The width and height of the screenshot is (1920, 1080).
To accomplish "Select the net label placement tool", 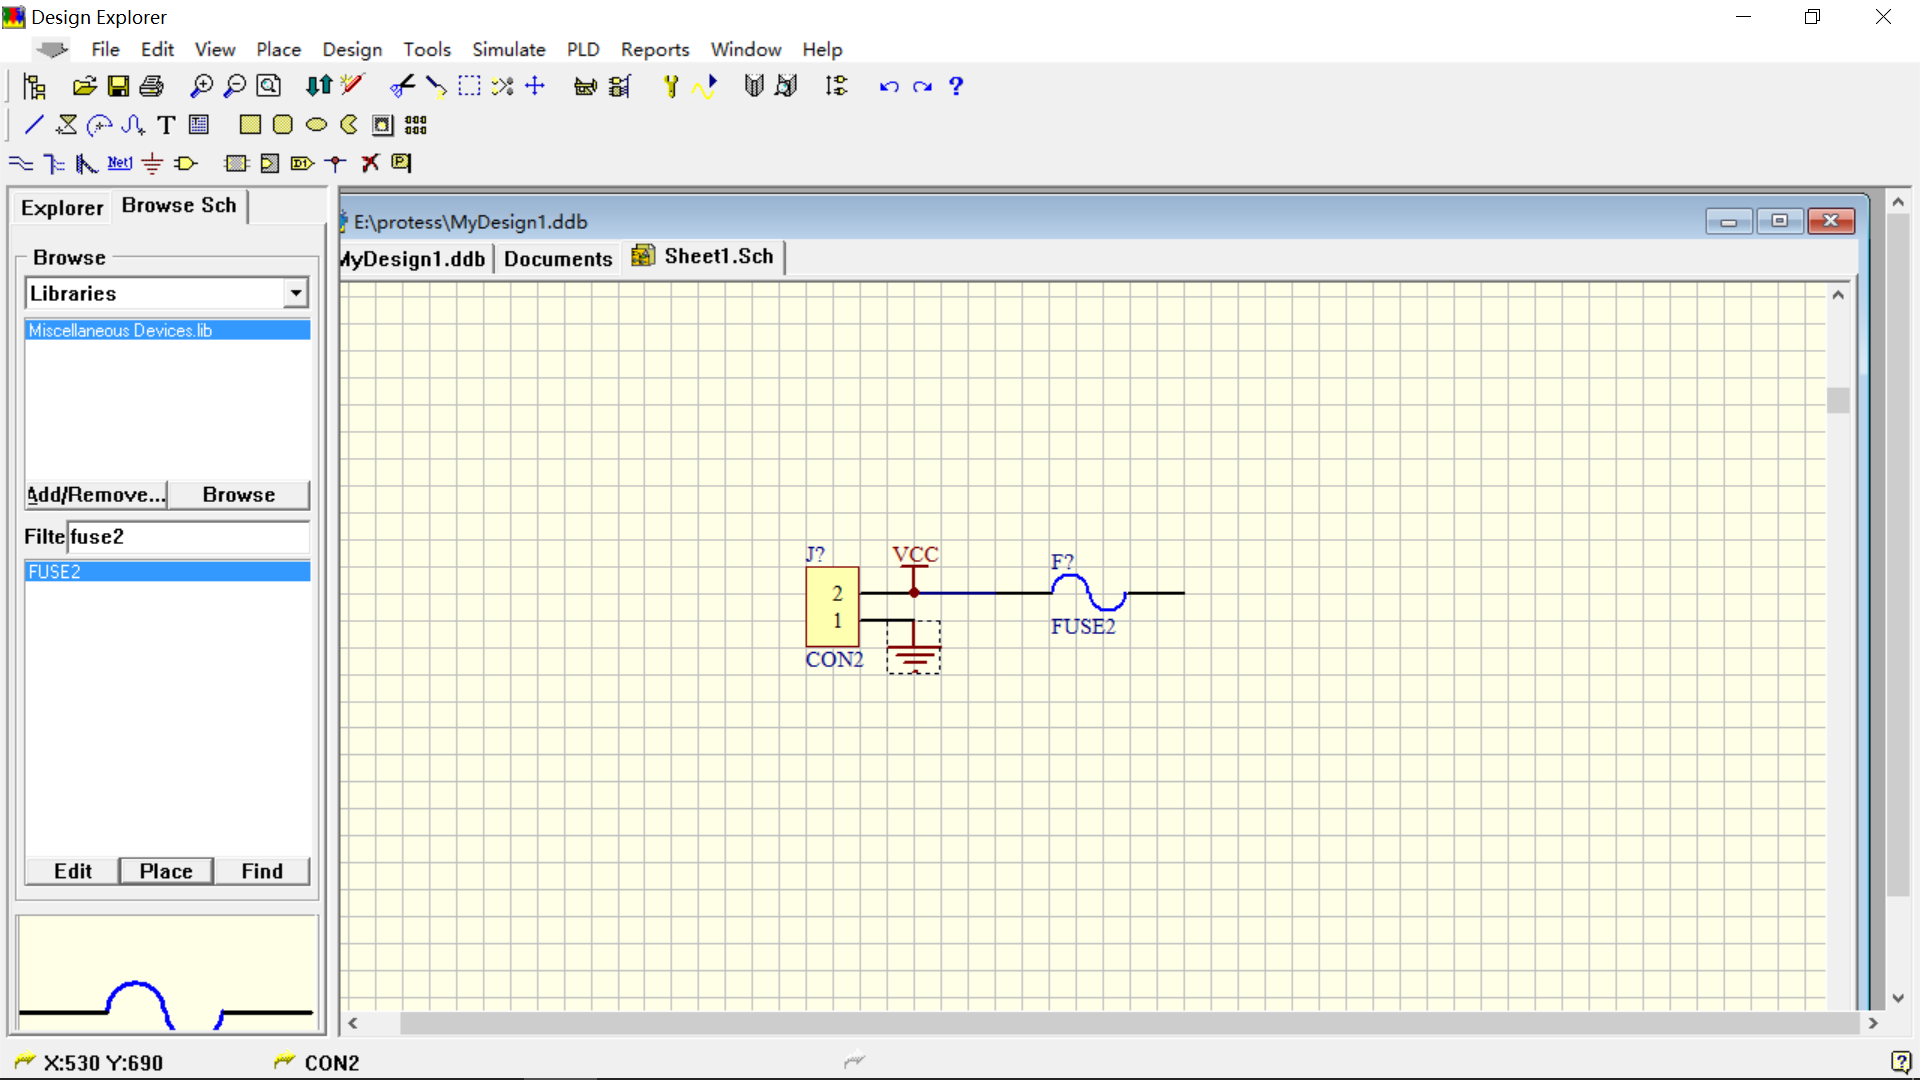I will pos(119,162).
